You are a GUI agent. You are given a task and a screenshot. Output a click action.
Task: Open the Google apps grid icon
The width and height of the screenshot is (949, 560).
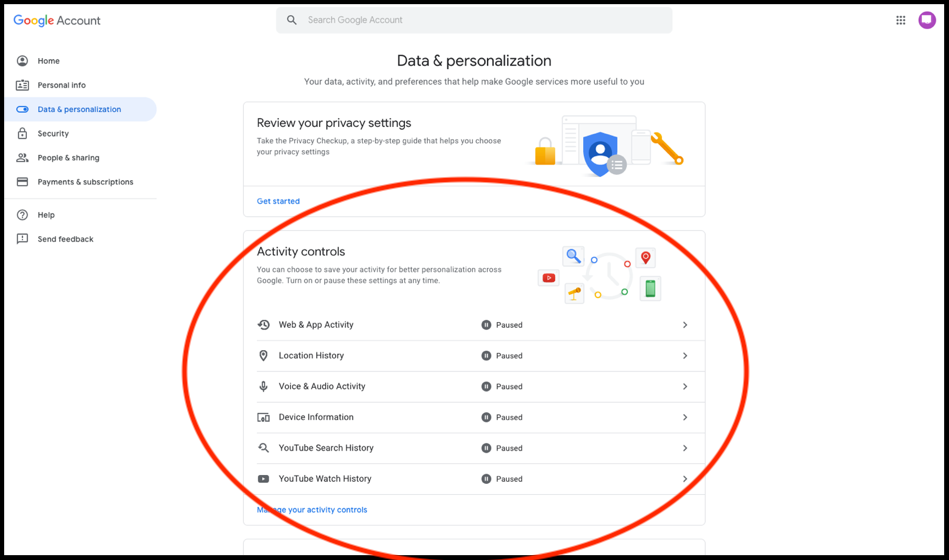(x=901, y=20)
